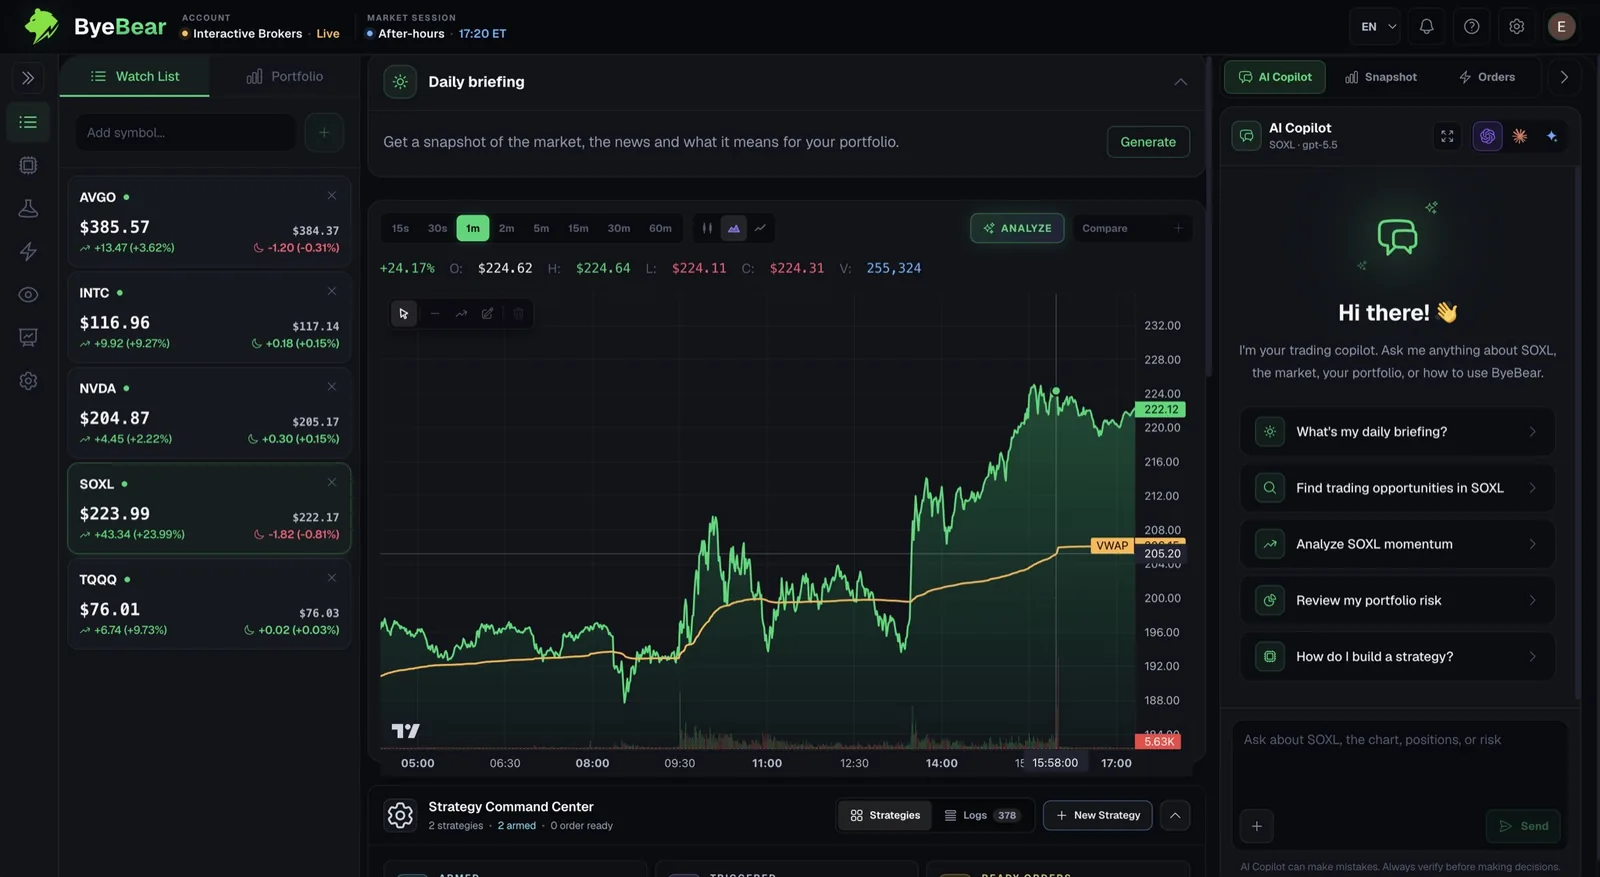Select the OpenAI model icon
The width and height of the screenshot is (1600, 877).
point(1488,136)
